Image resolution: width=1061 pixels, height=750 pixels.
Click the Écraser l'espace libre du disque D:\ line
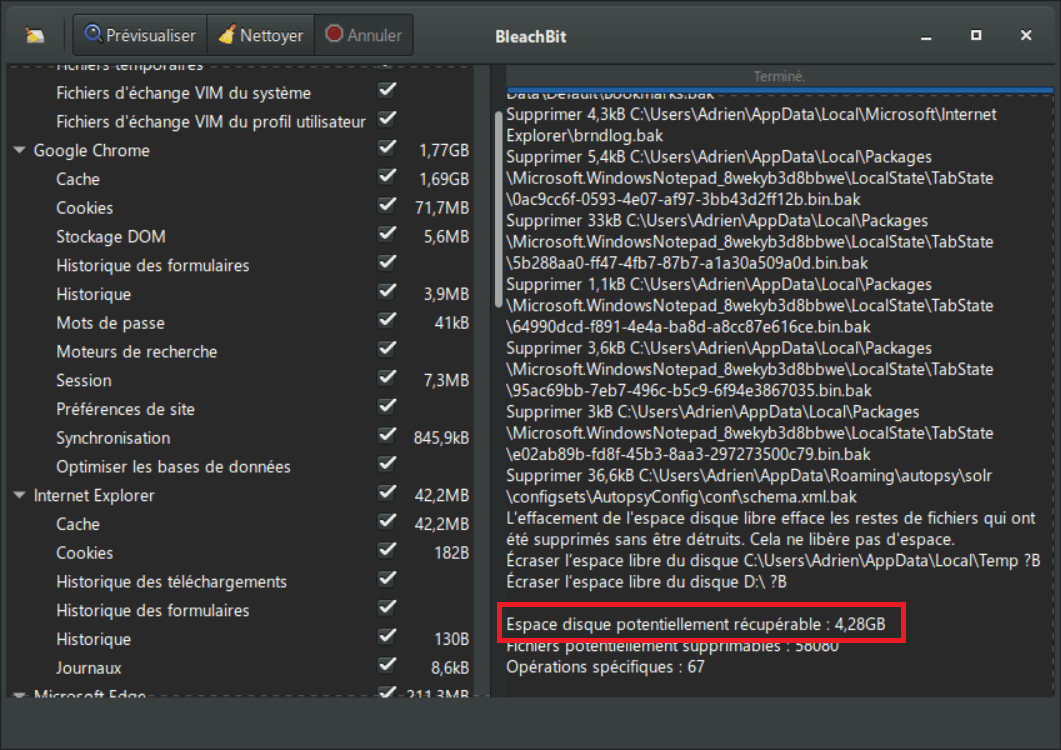(x=646, y=582)
